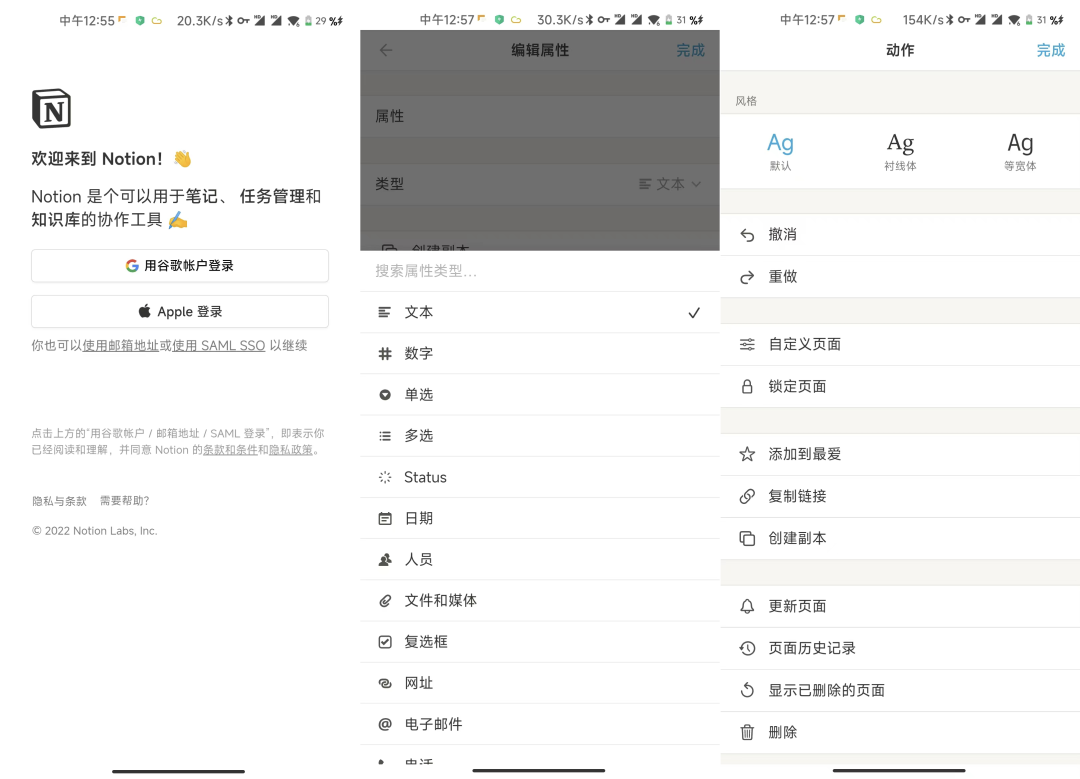This screenshot has width=1080, height=779.
Task: Select the 等宽体 monospace font style
Action: (x=1020, y=151)
